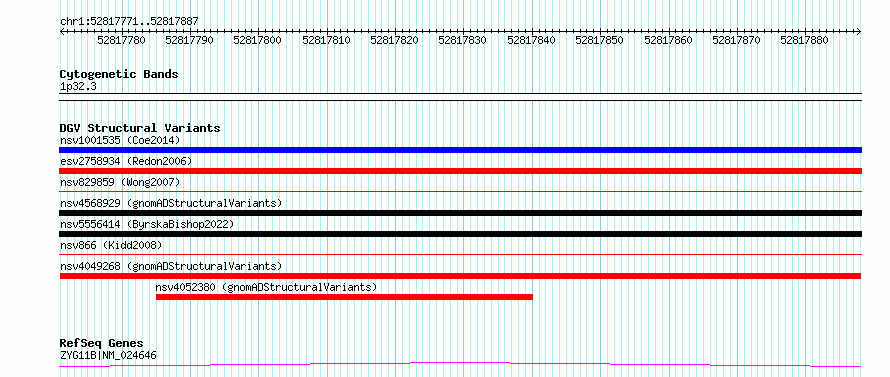Select variant label nsv4052380 (gnomADStructuralVariants)
890x377 pixels.
pos(266,287)
